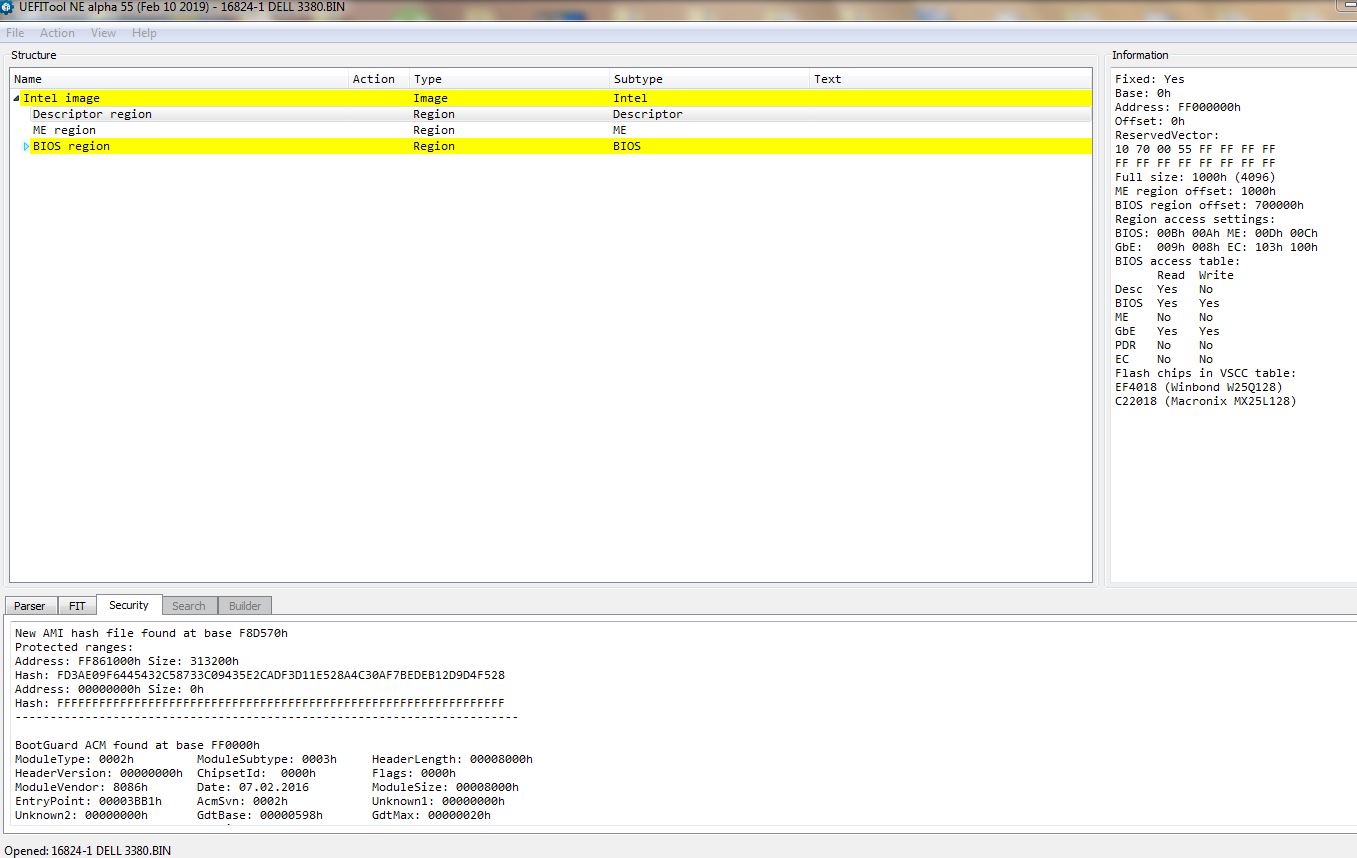1357x858 pixels.
Task: Click 'BIOS region offset: 700000h' text
Action: click(1209, 205)
